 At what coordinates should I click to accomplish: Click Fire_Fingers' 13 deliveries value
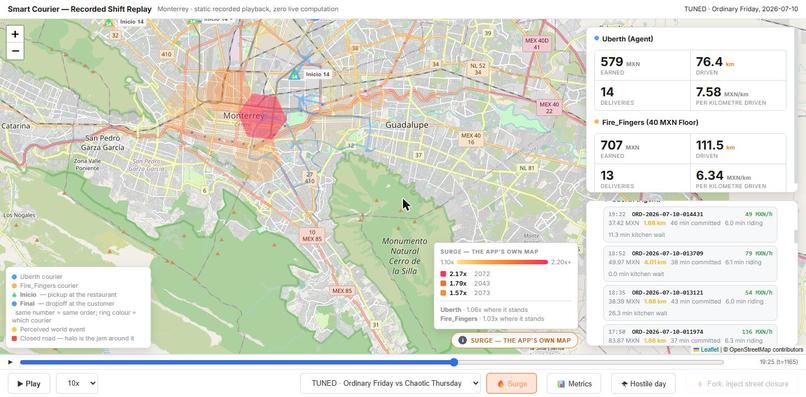point(607,175)
